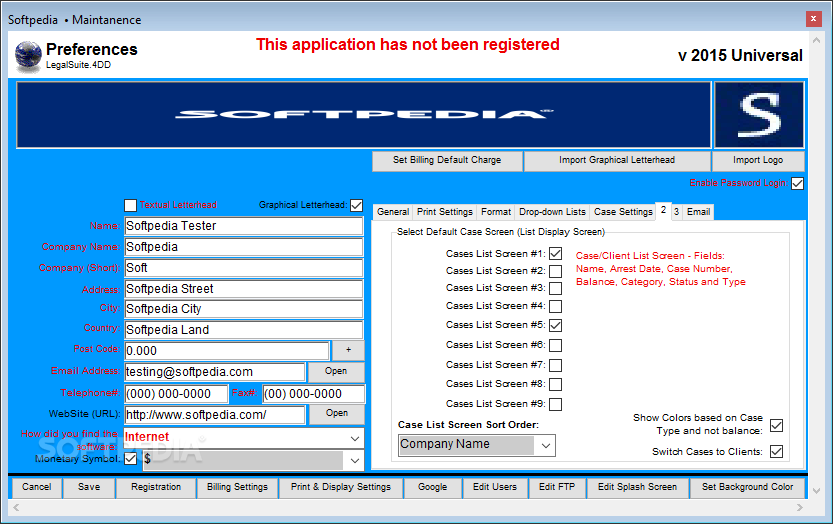Switch to the Print Settings tab
This screenshot has width=833, height=524.
[x=445, y=212]
